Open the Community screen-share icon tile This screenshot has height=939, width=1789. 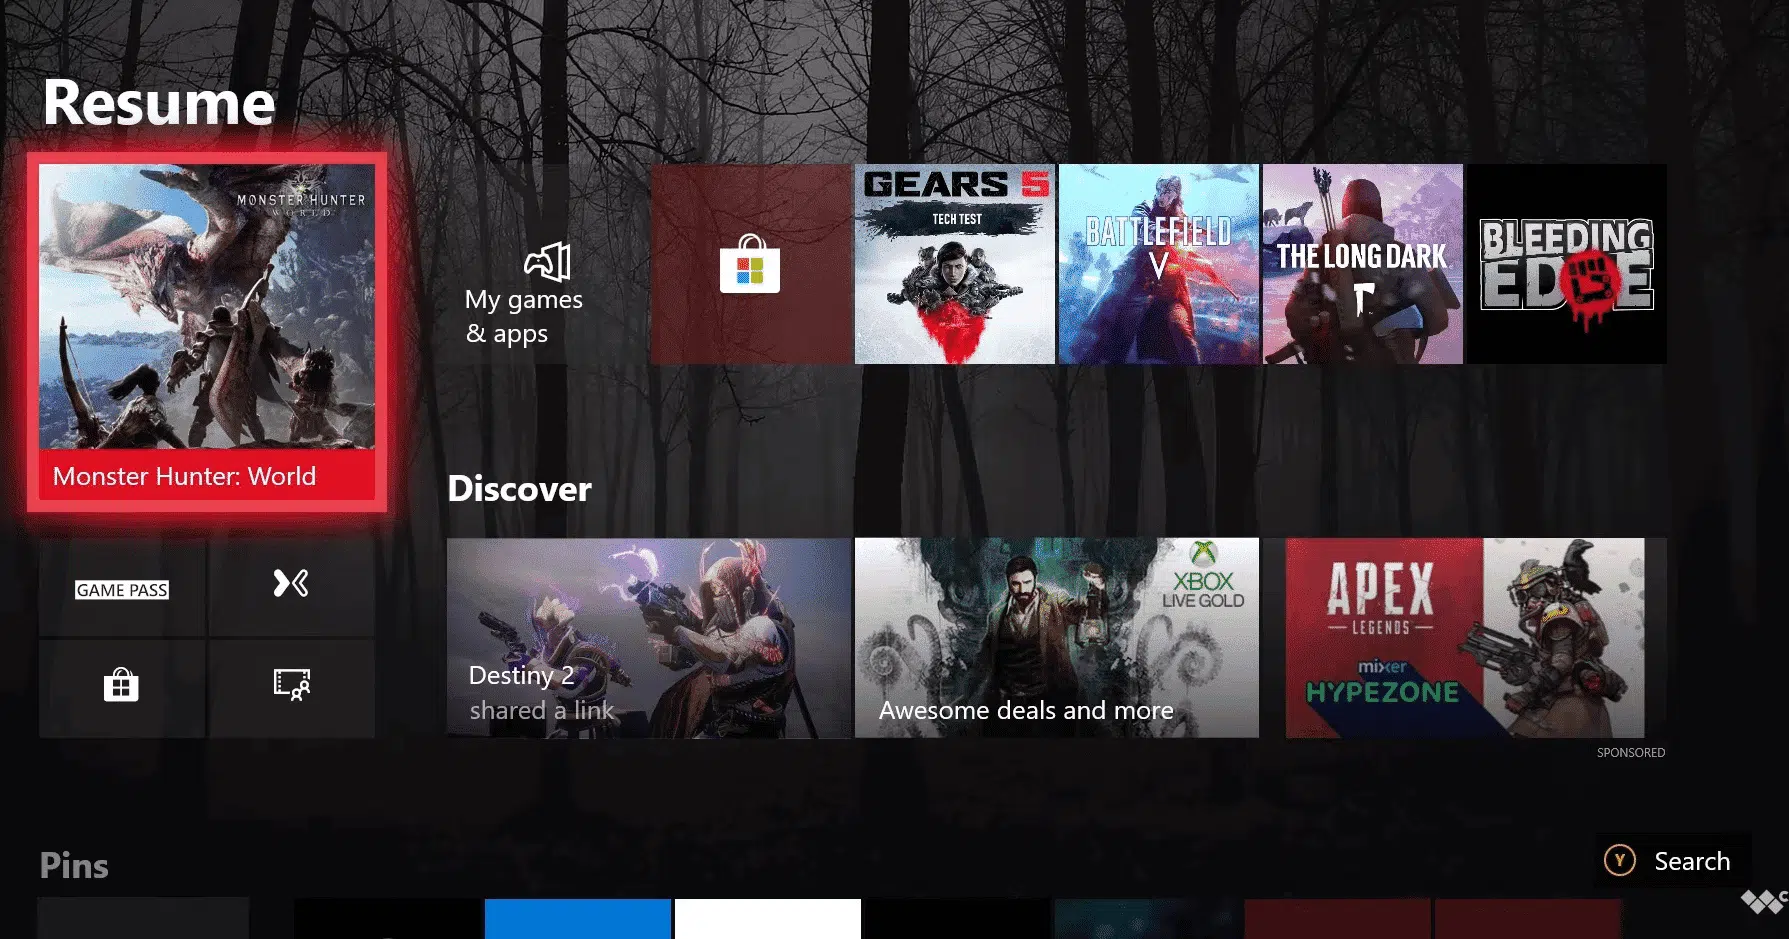tap(292, 689)
